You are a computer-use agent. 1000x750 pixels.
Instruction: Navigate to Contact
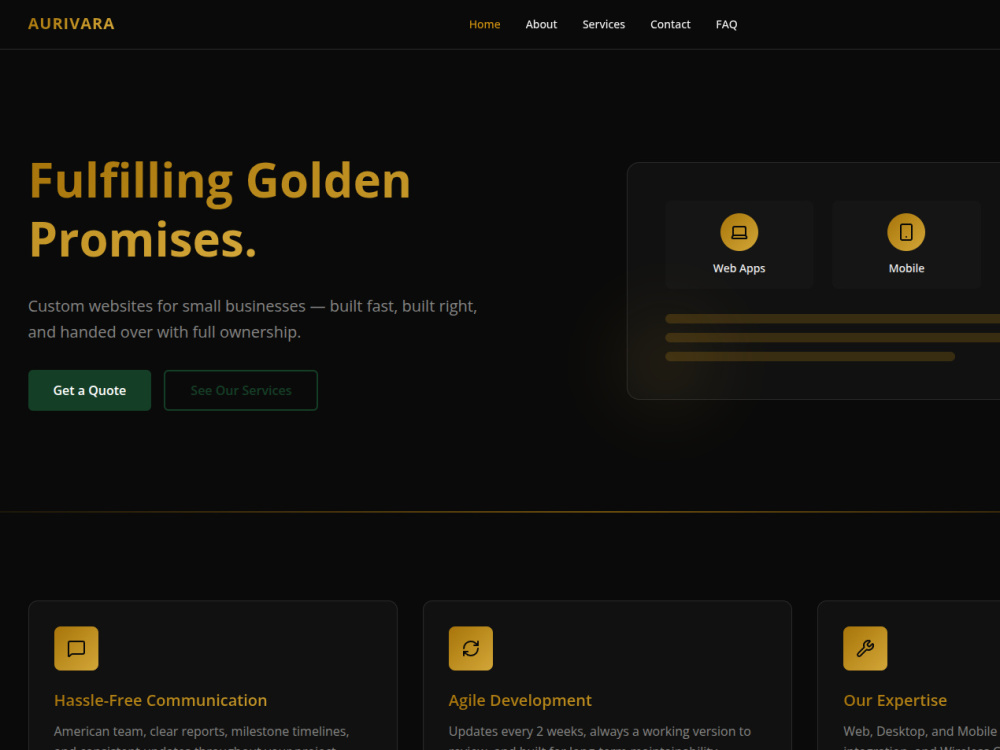[670, 24]
